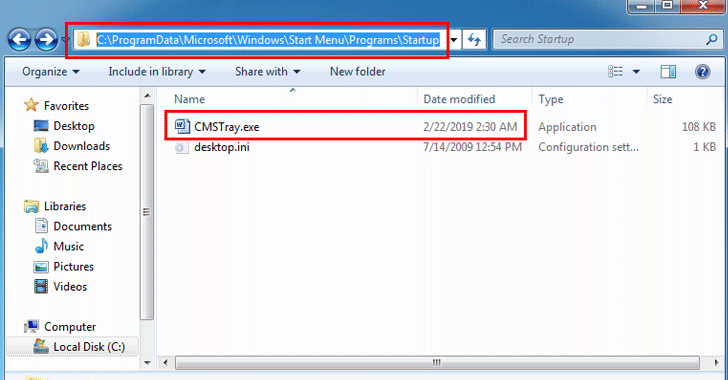Create a New folder
The height and width of the screenshot is (380, 728).
(358, 72)
